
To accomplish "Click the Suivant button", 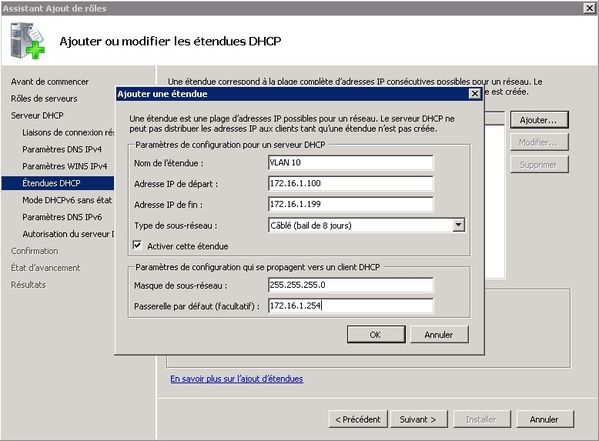I will pyautogui.click(x=418, y=419).
